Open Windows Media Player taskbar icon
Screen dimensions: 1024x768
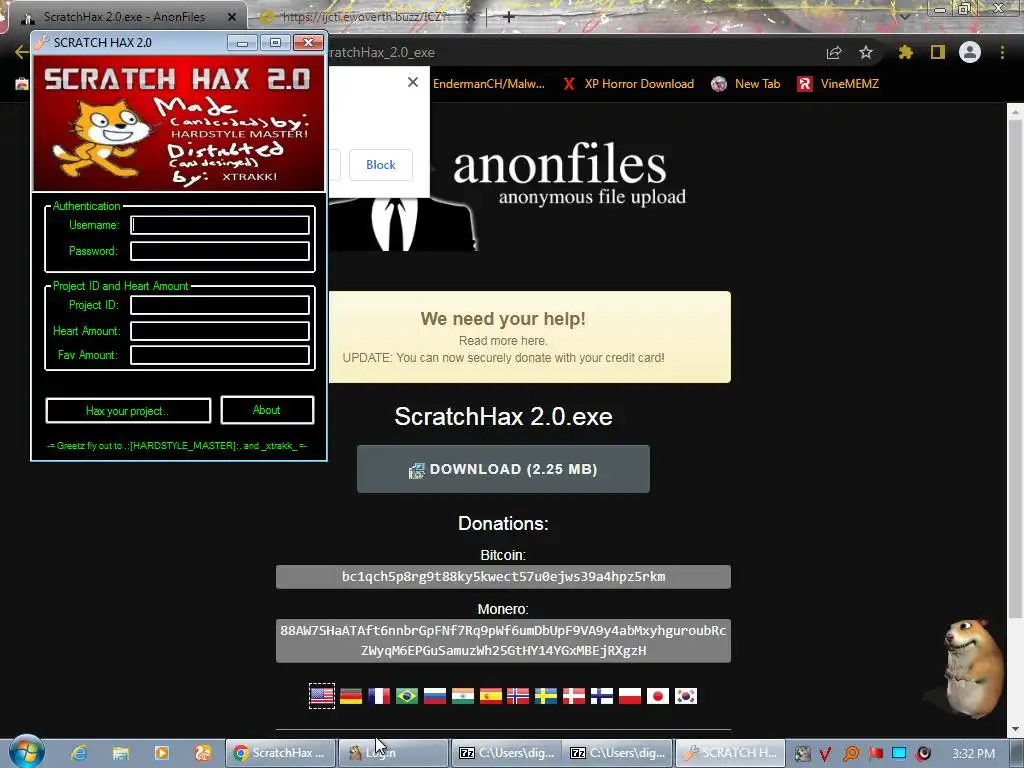pyautogui.click(x=161, y=753)
